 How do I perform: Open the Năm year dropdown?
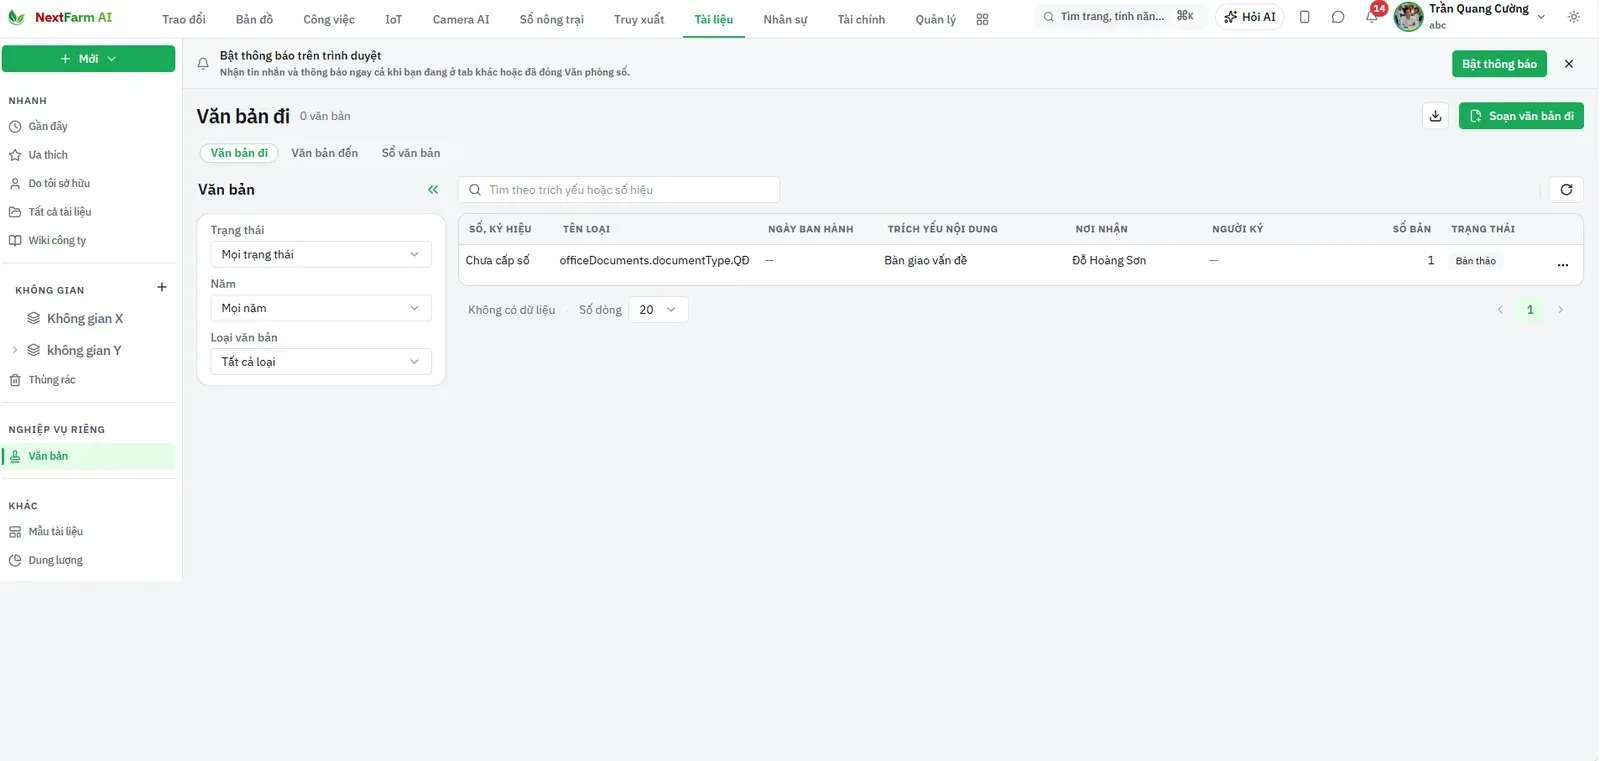321,308
